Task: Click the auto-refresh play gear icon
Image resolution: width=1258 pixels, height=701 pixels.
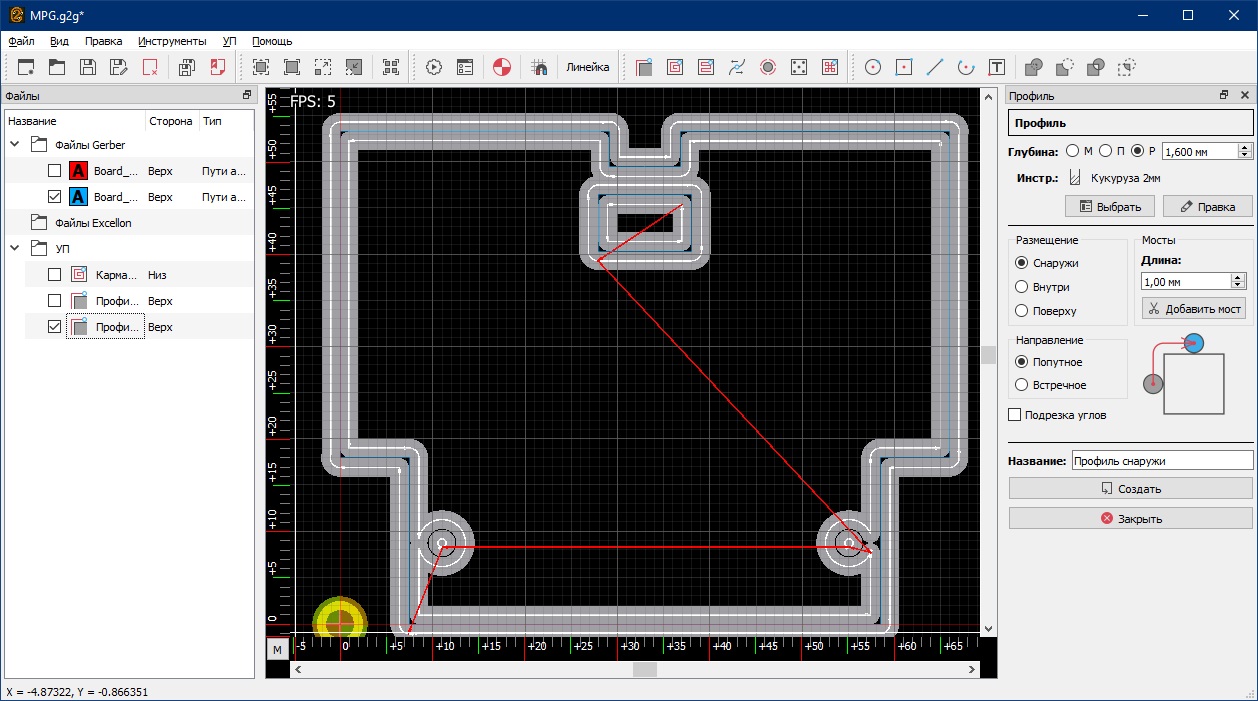Action: 434,67
